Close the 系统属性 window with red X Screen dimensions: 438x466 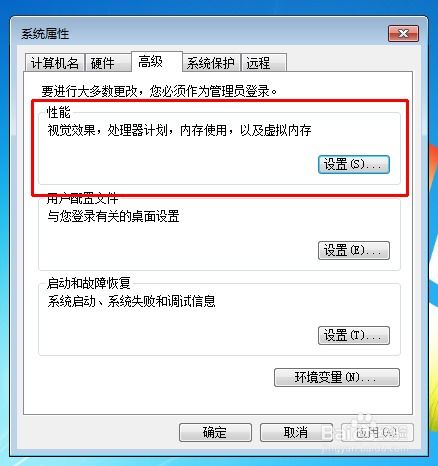tap(403, 34)
